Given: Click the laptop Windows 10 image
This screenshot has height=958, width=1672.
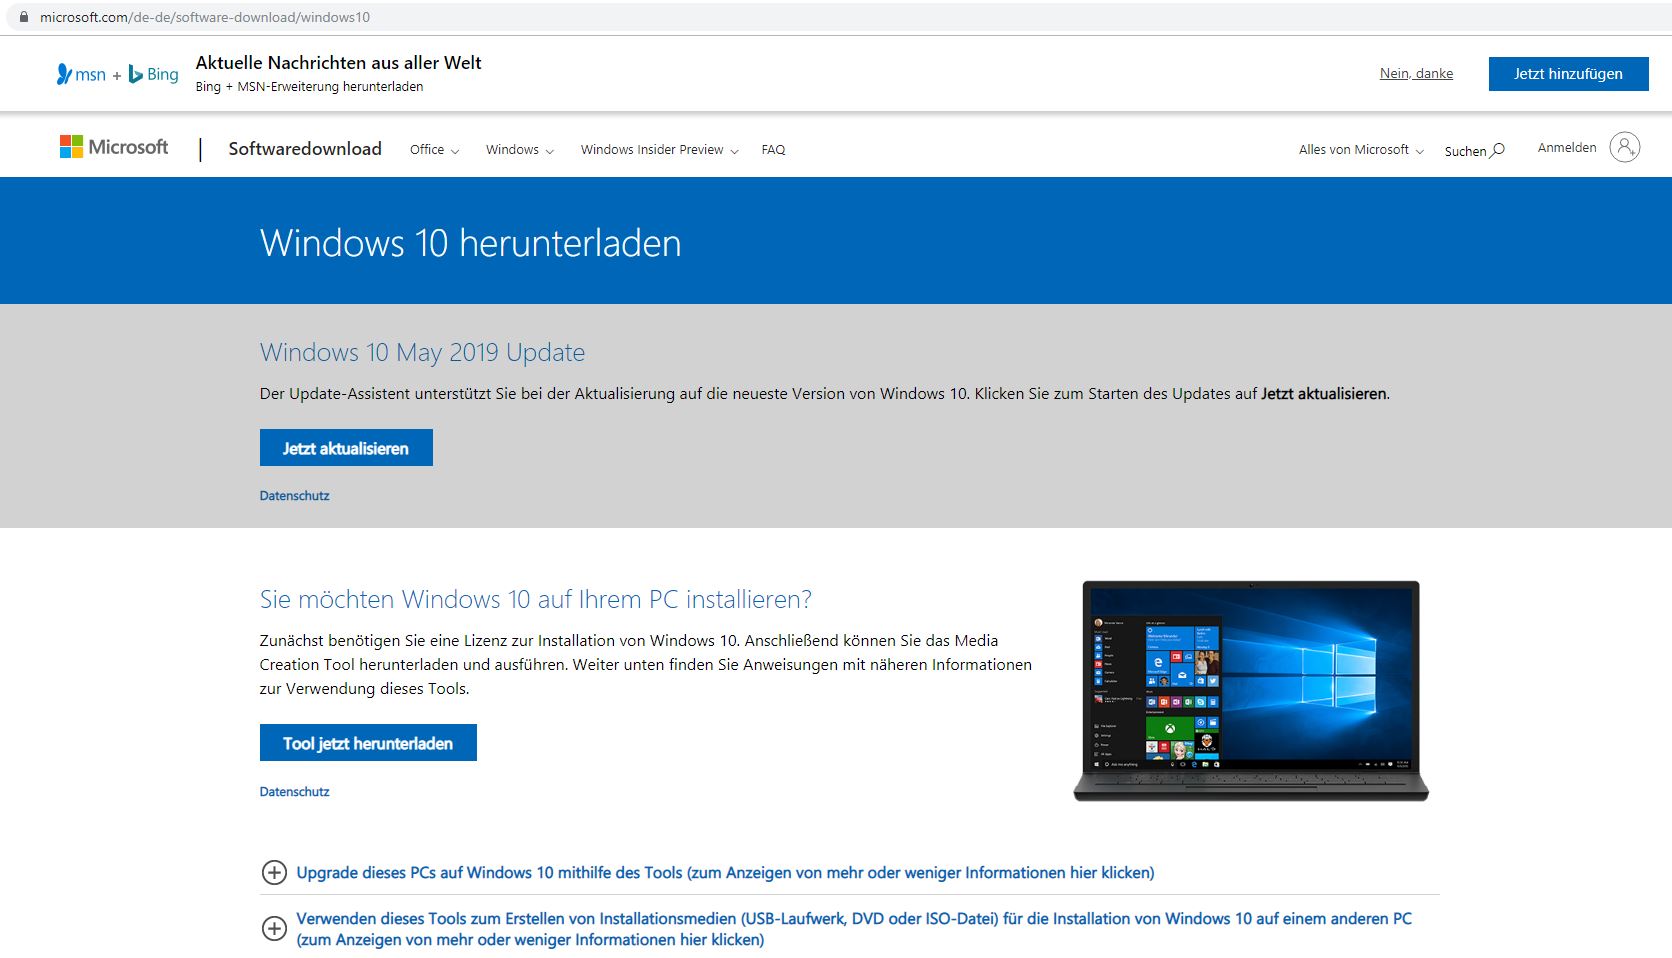Looking at the screenshot, I should [1251, 691].
